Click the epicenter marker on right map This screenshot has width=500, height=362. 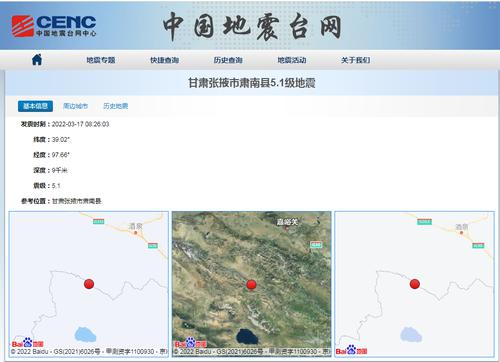[x=415, y=284]
